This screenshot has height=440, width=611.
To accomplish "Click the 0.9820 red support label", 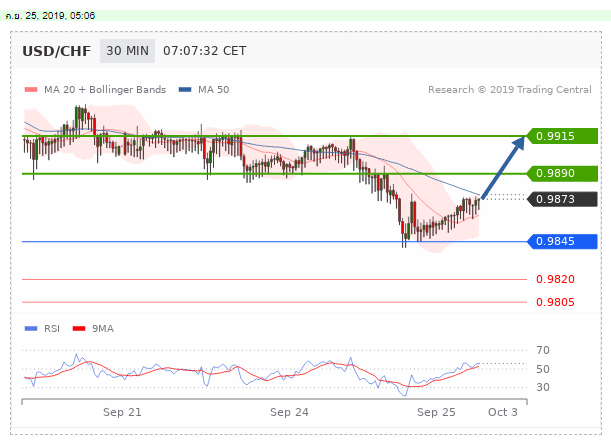I will pos(555,279).
